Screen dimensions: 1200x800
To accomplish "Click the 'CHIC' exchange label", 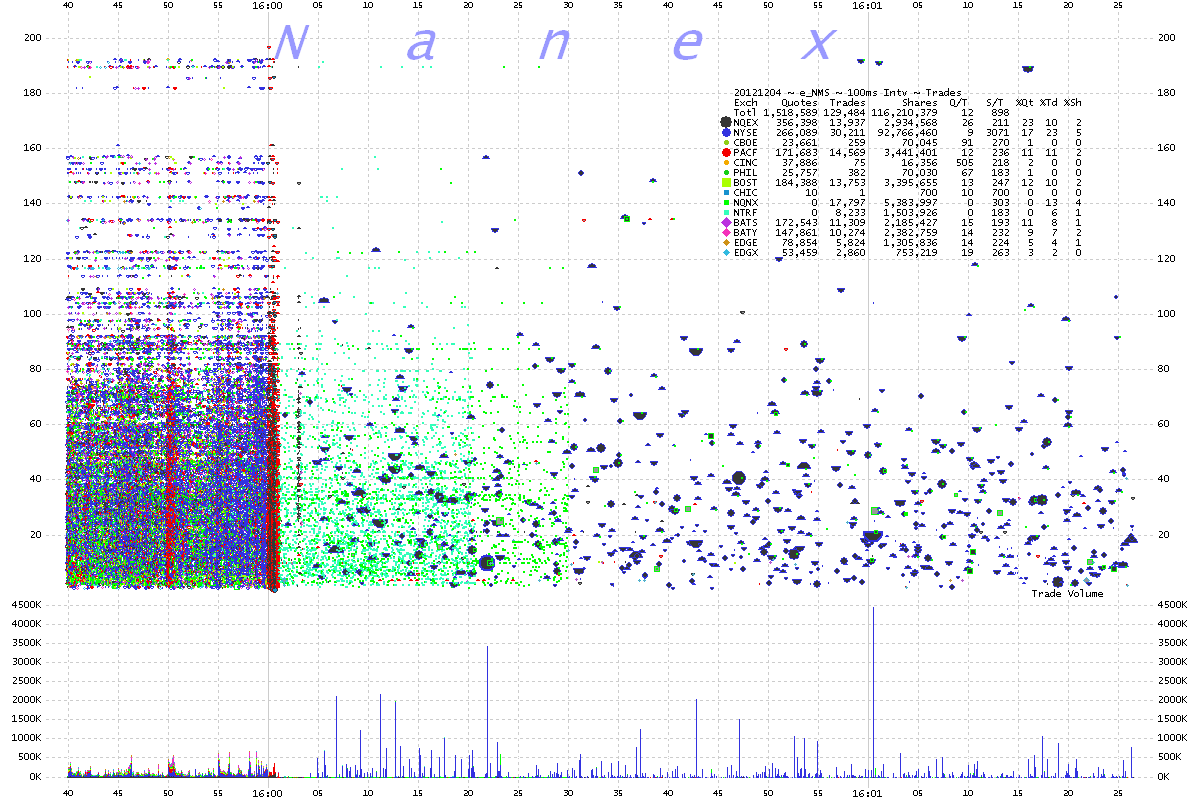I will pyautogui.click(x=745, y=193).
